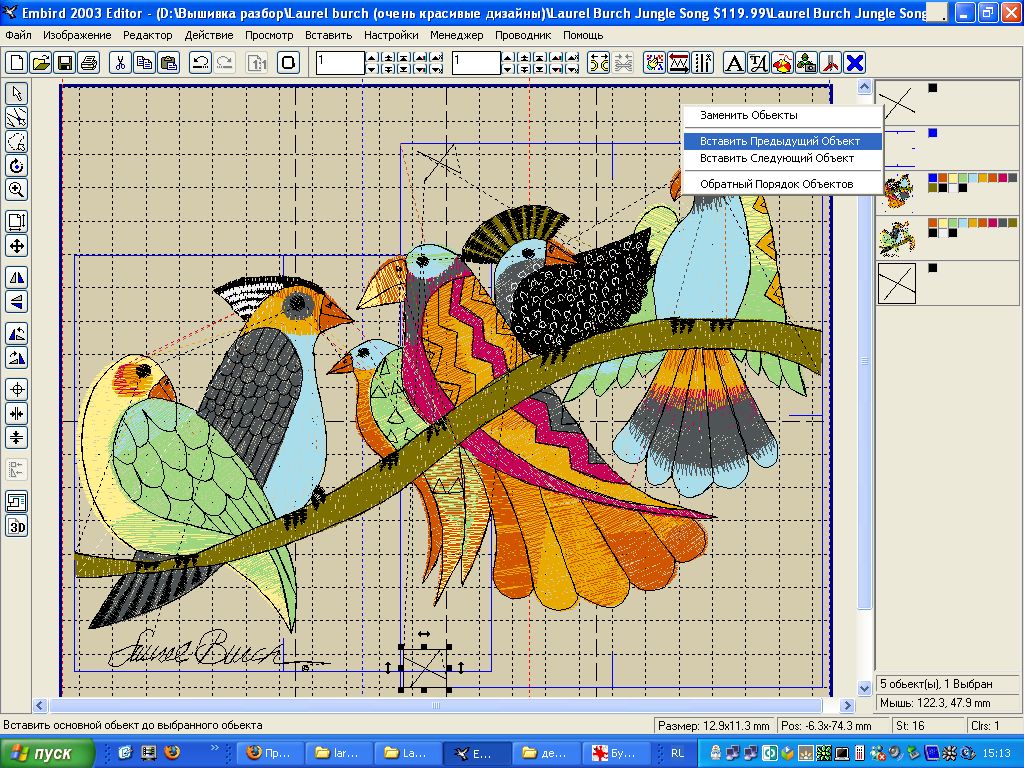The image size is (1024, 768).
Task: Select the last object thumbnail with crossed lines
Action: click(x=897, y=283)
